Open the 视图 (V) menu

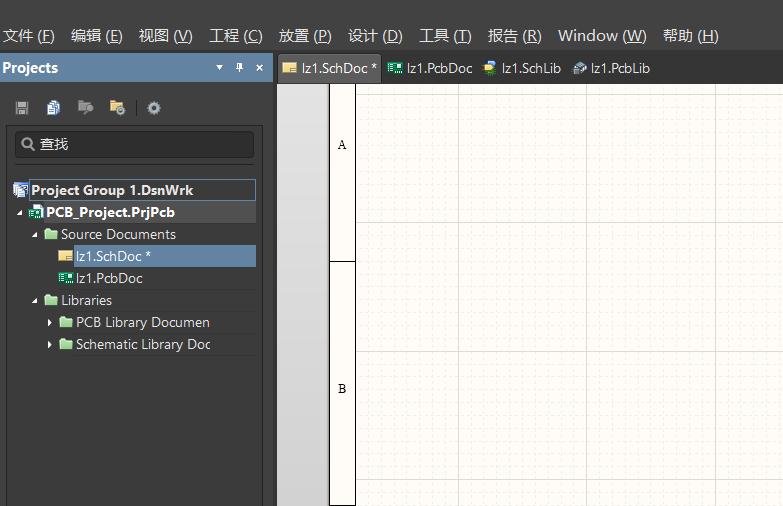tap(165, 36)
